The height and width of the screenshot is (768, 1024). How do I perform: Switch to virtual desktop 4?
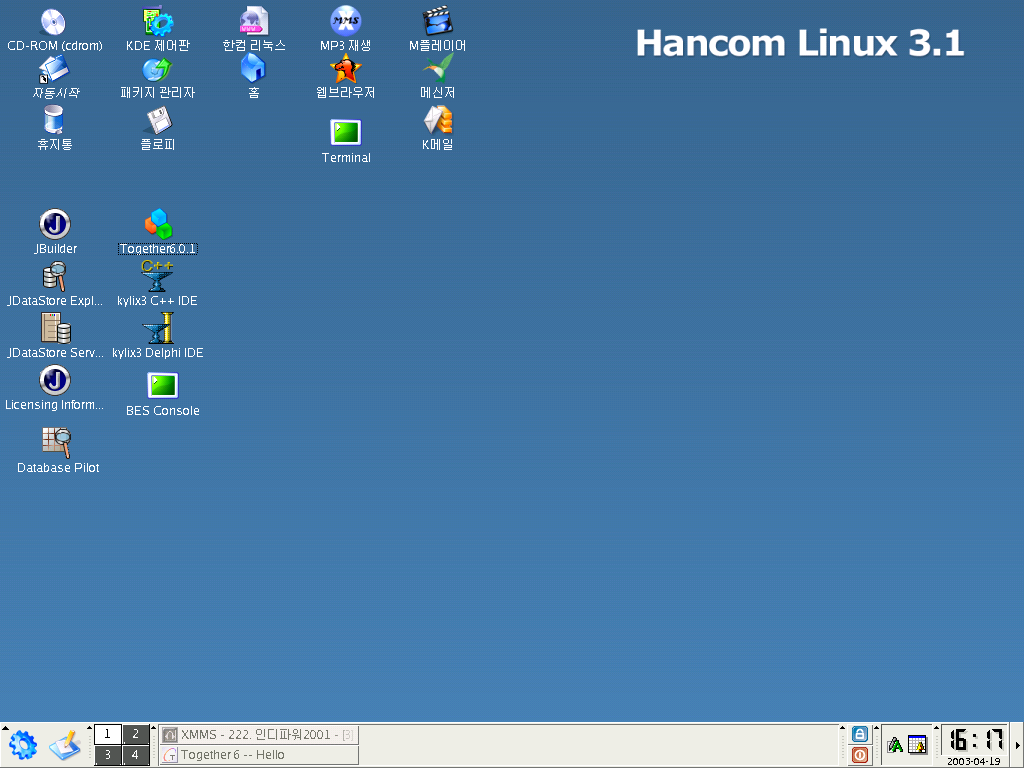136,755
